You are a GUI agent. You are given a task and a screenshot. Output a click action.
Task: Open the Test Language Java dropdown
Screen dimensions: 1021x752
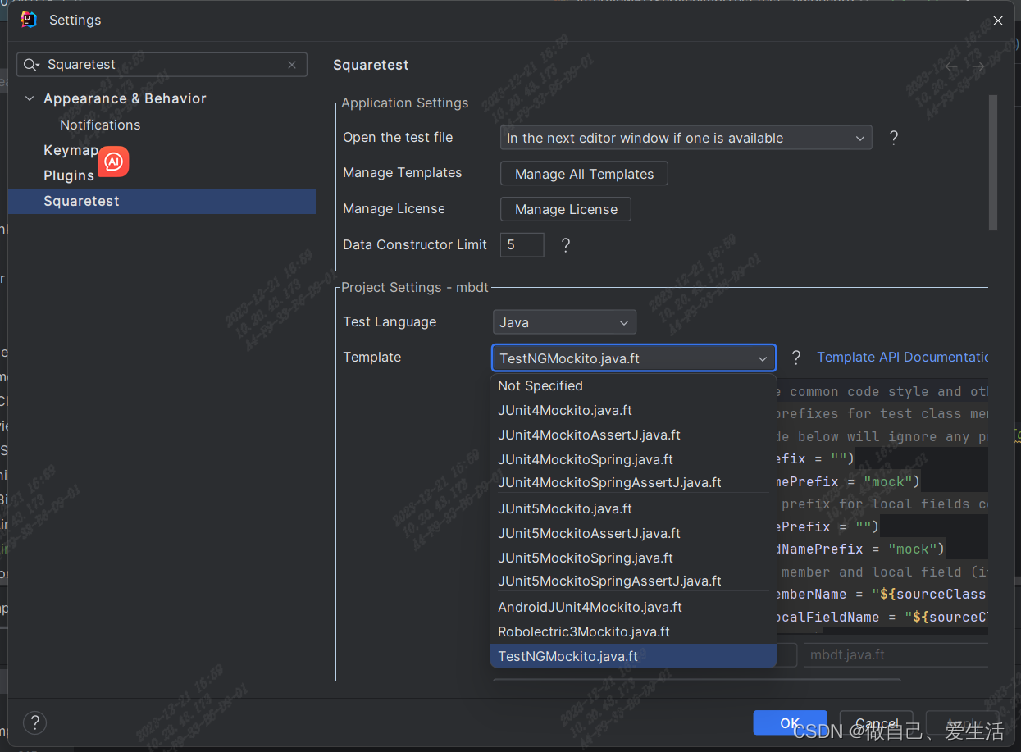pyautogui.click(x=564, y=322)
